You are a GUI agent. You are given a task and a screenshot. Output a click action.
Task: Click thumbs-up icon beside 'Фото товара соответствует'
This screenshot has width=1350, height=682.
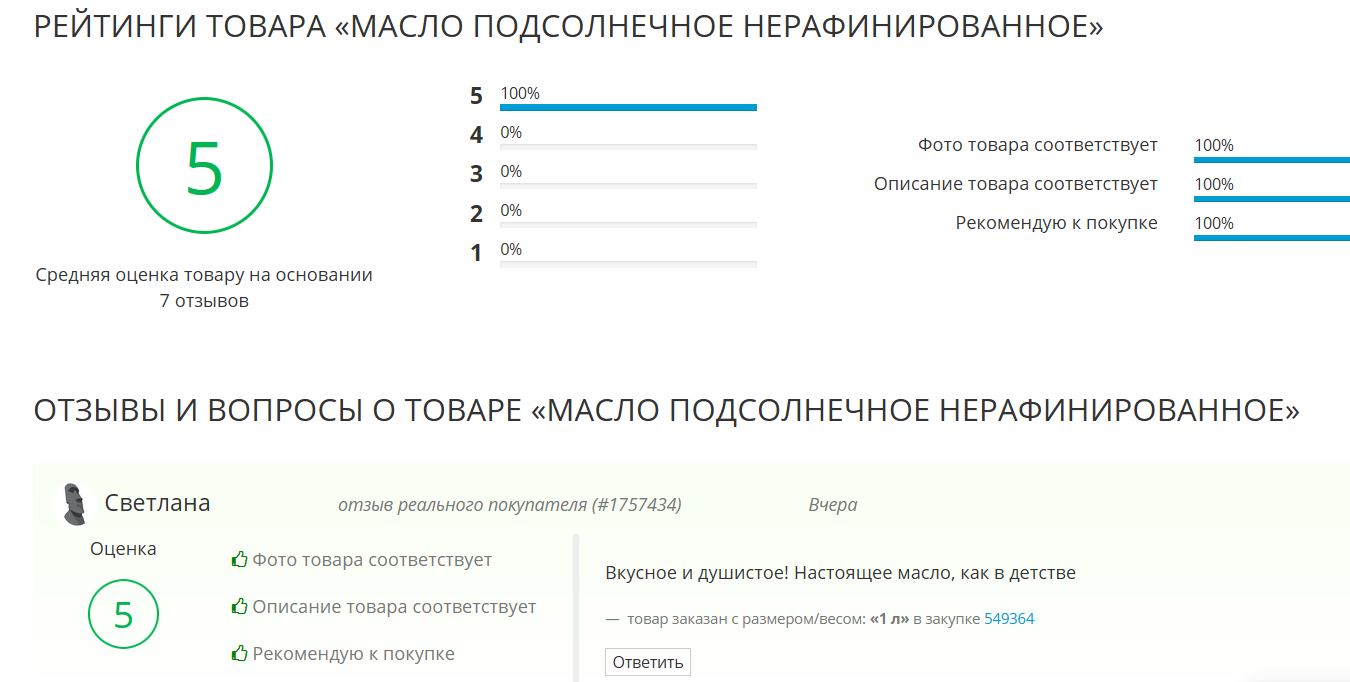pos(239,560)
